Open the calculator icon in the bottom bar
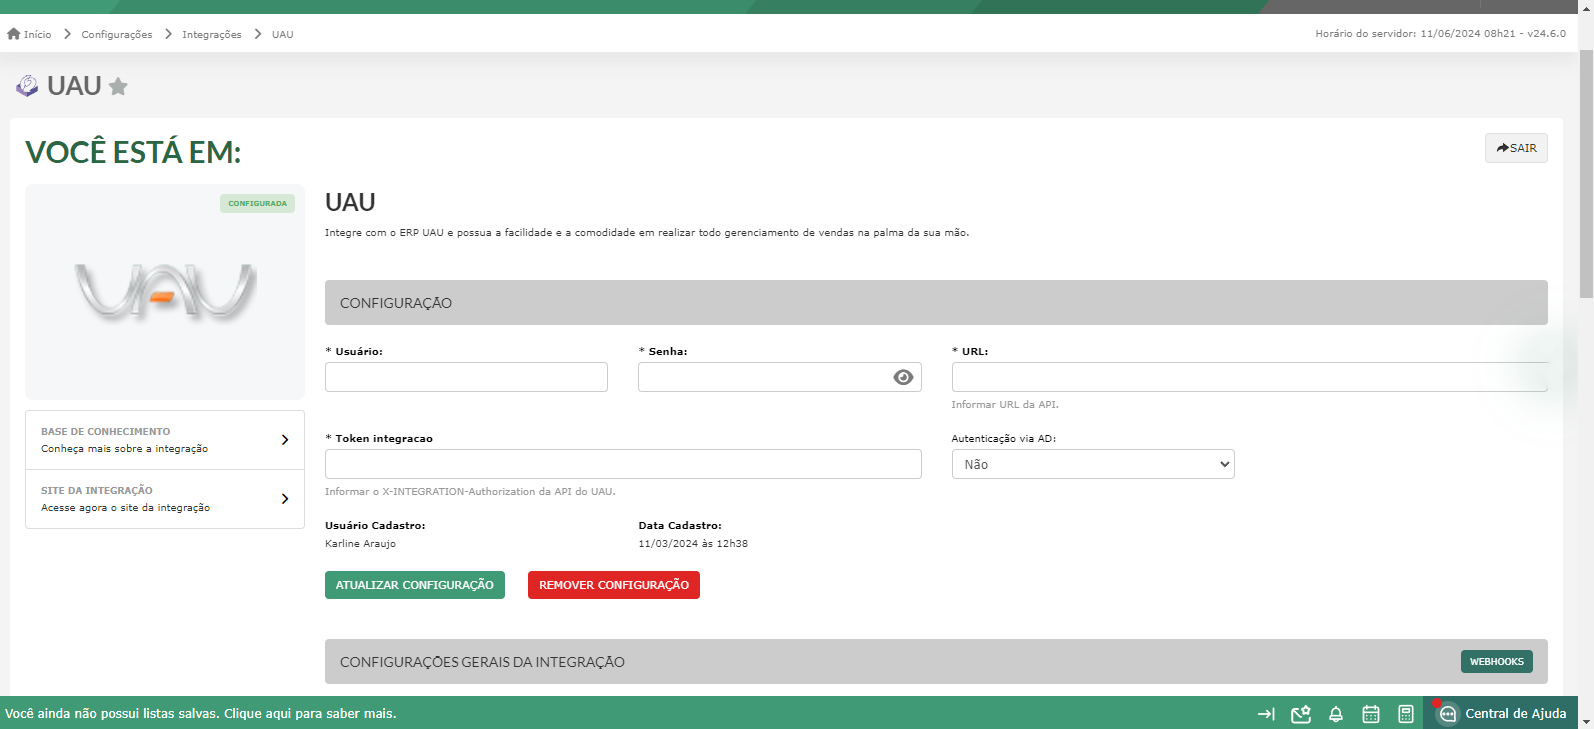 (1406, 714)
